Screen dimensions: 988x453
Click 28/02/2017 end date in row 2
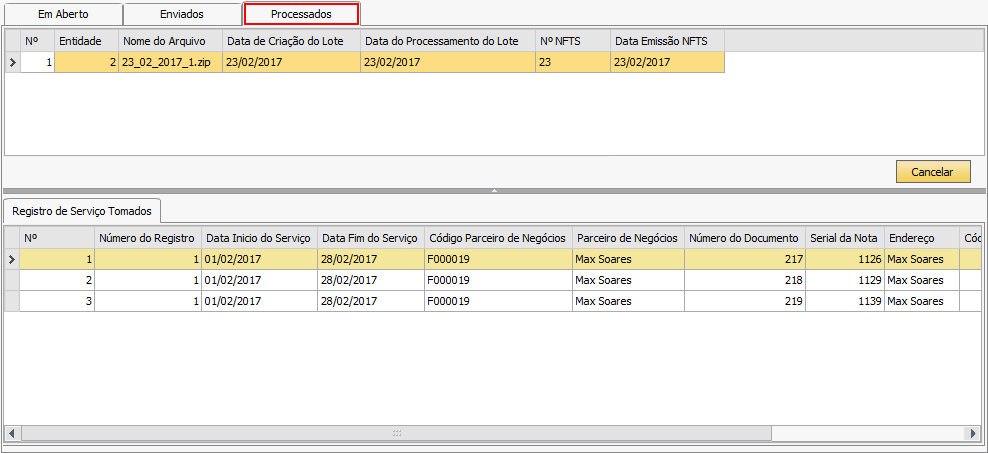(x=370, y=280)
